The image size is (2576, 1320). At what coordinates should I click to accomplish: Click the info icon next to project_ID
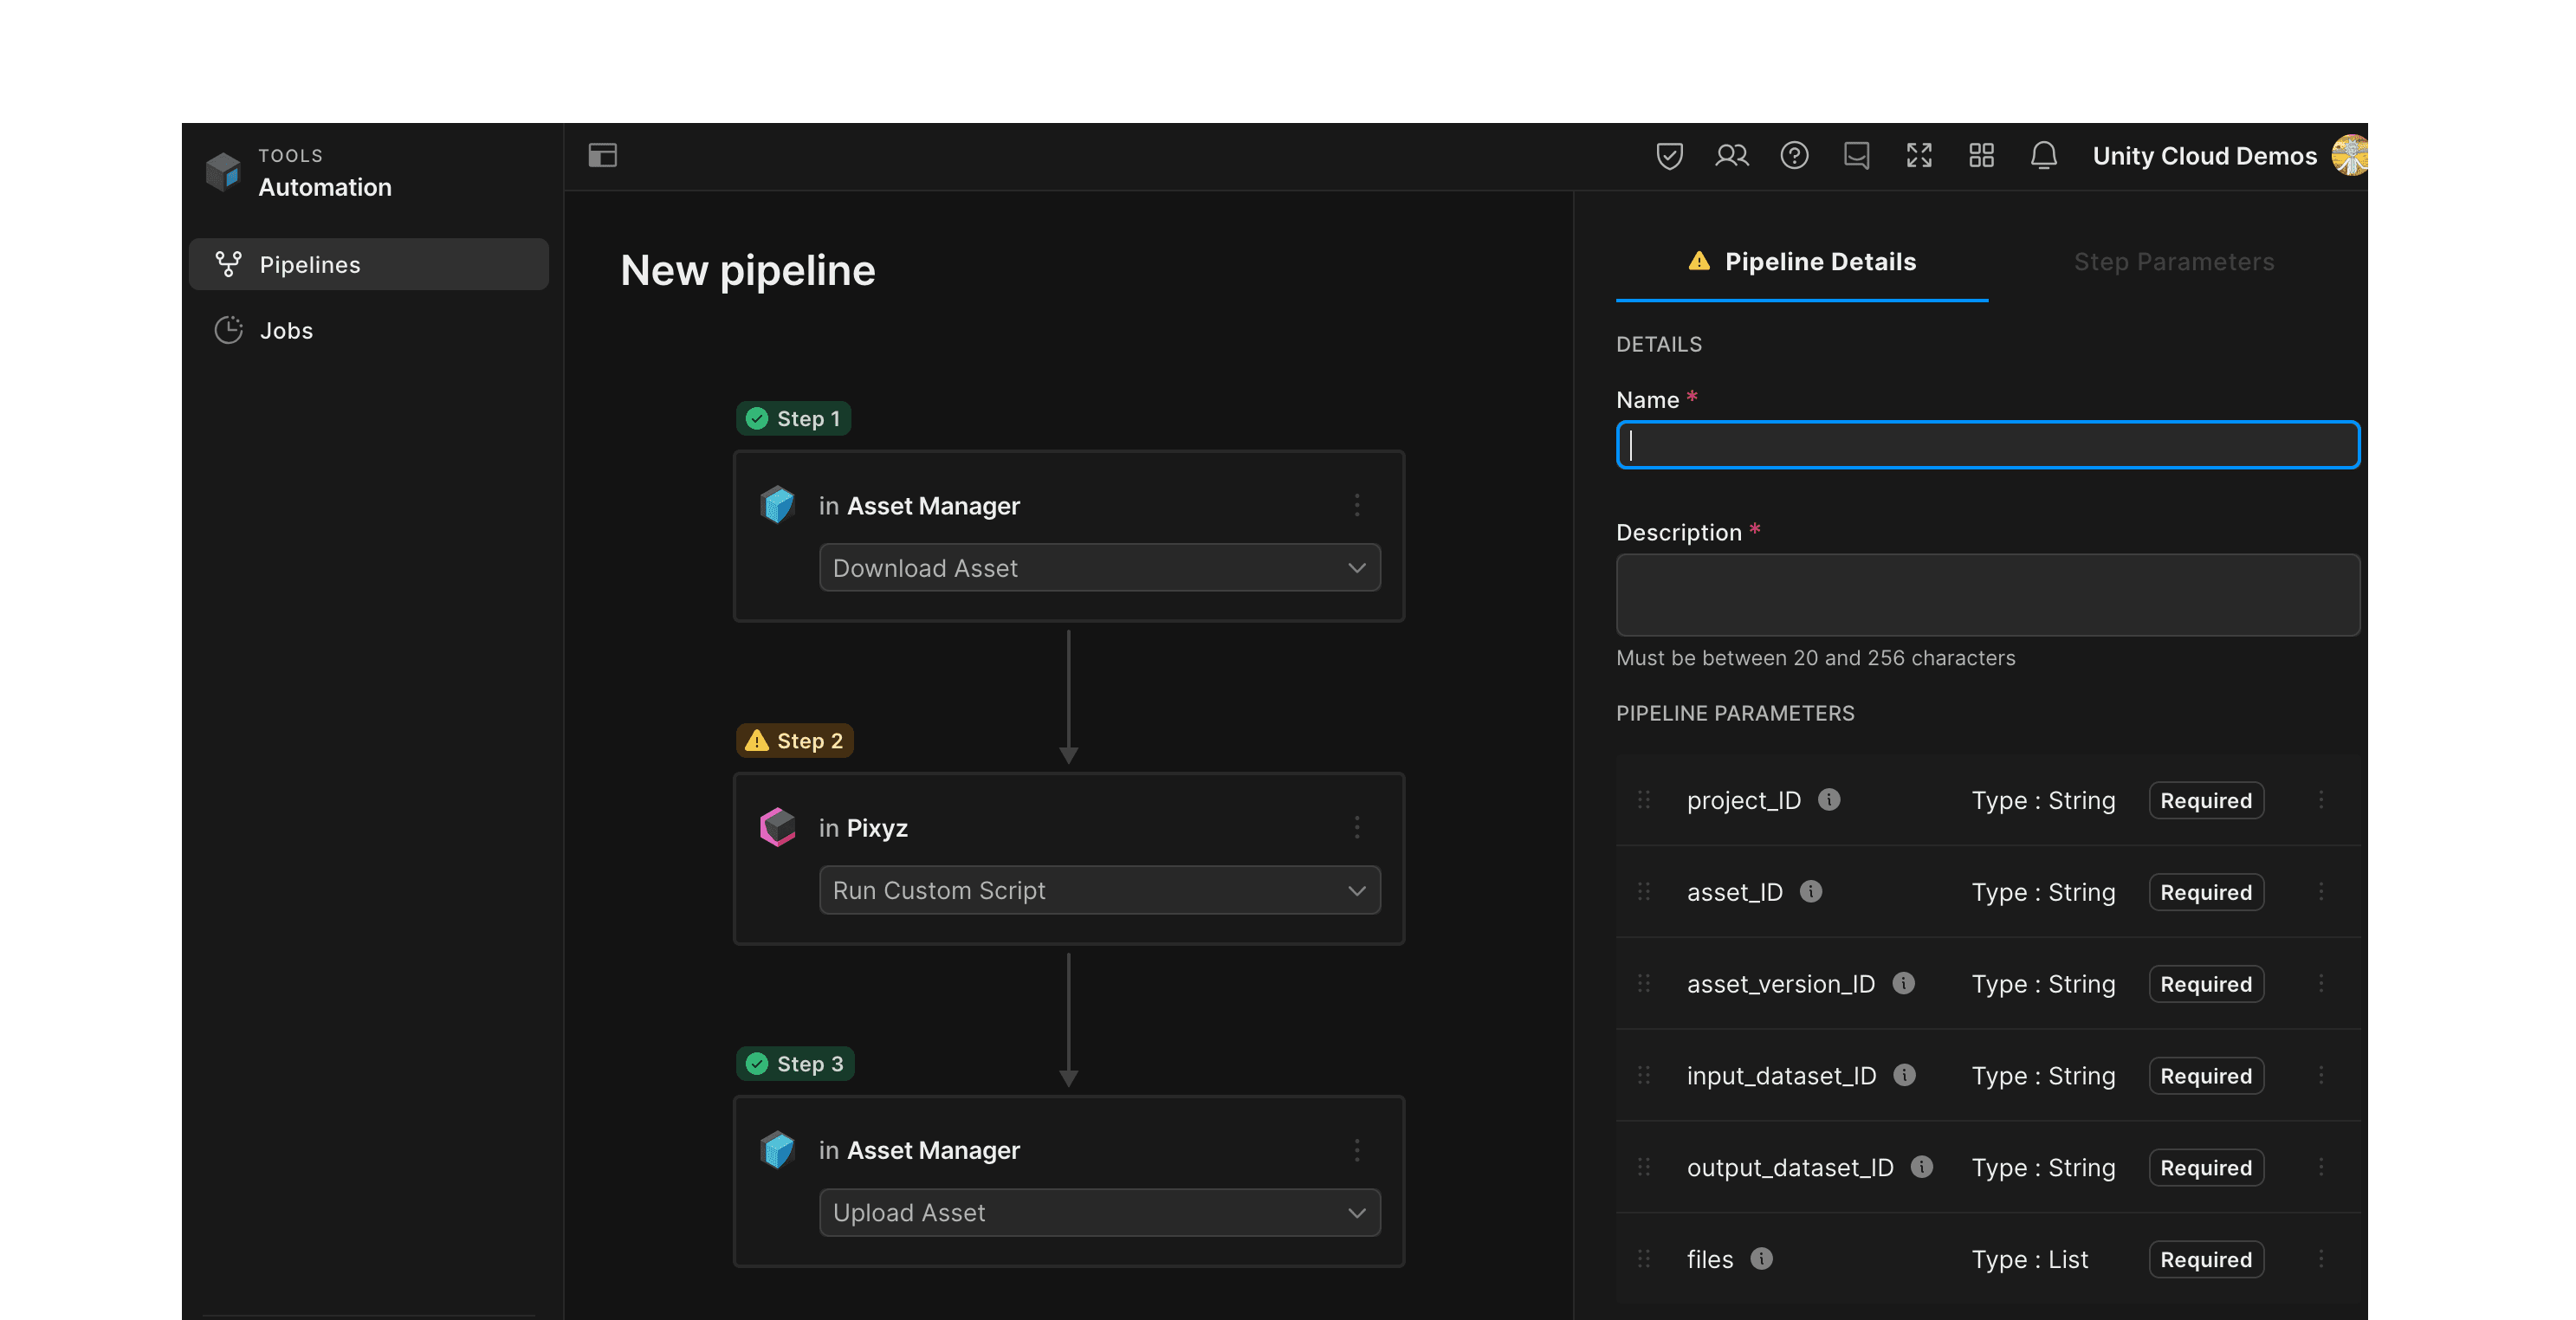coord(1831,799)
